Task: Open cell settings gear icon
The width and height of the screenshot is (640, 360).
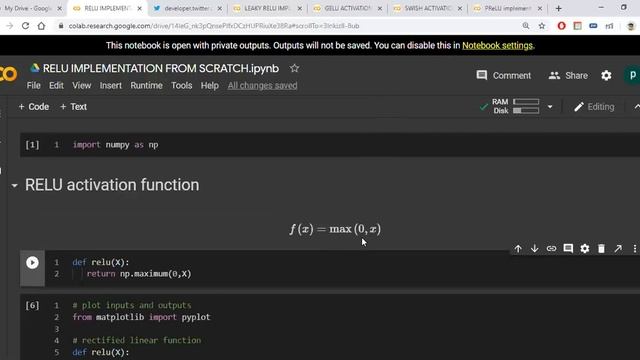Action: [584, 249]
